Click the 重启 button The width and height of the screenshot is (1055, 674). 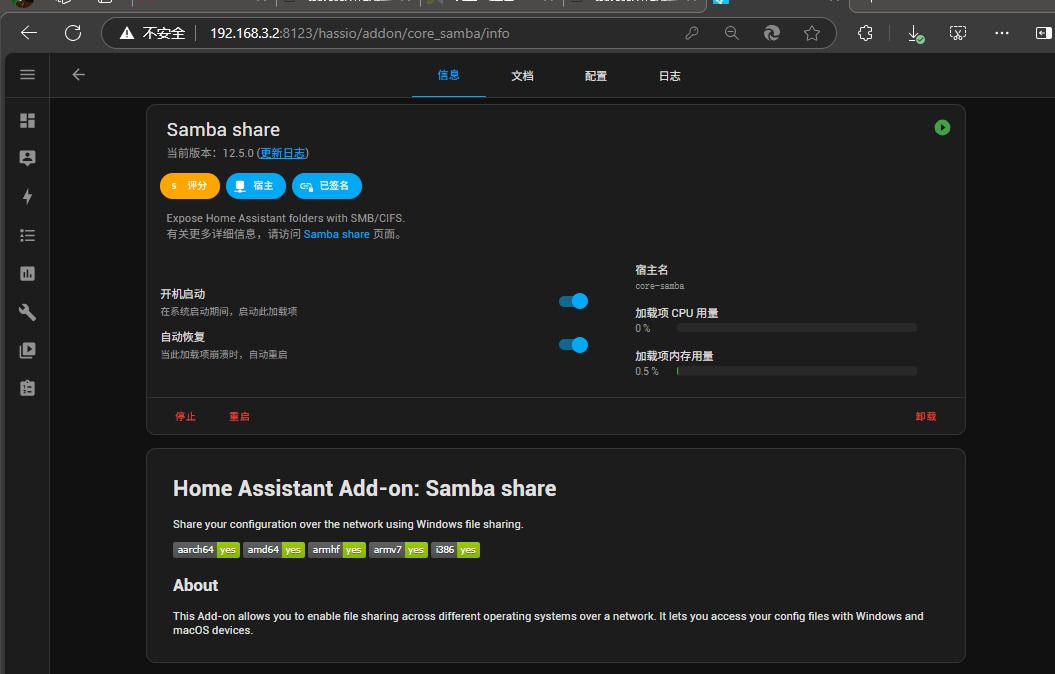point(239,417)
